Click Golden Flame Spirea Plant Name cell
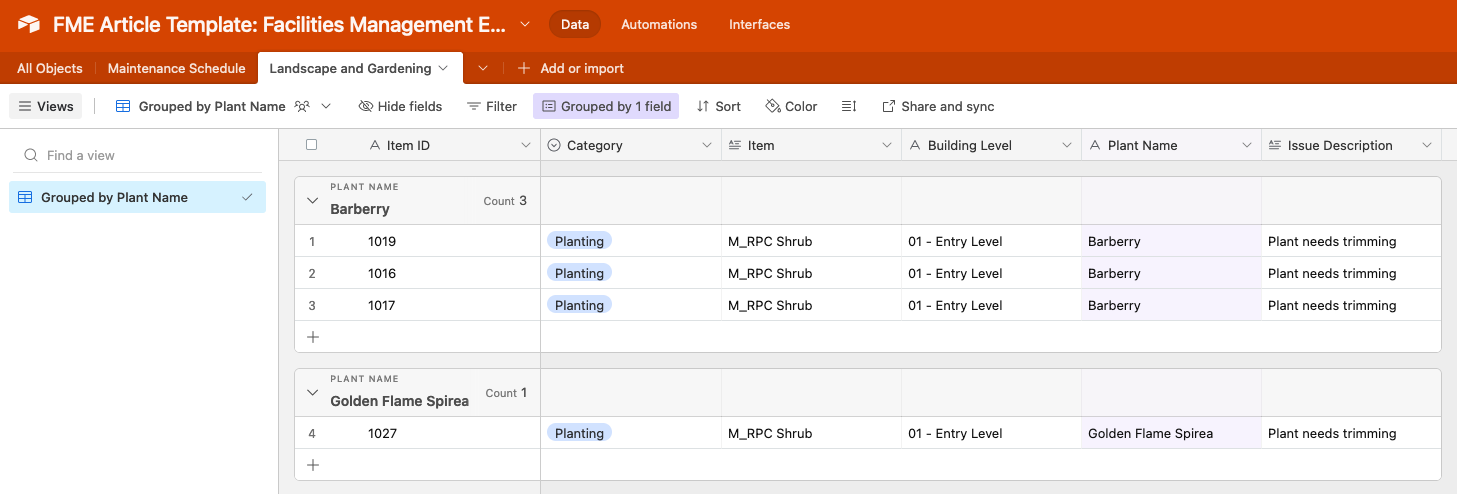The image size is (1457, 494). [x=1171, y=433]
